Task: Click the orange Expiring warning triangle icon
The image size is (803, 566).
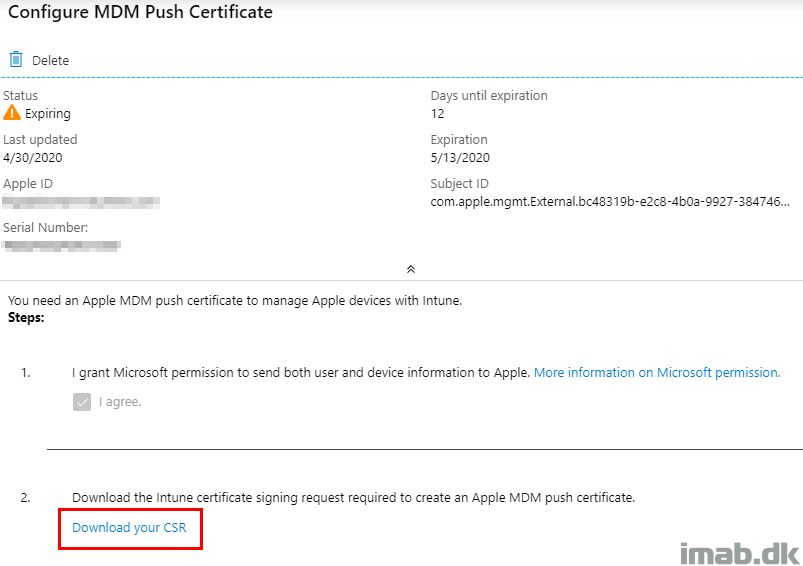Action: point(12,113)
